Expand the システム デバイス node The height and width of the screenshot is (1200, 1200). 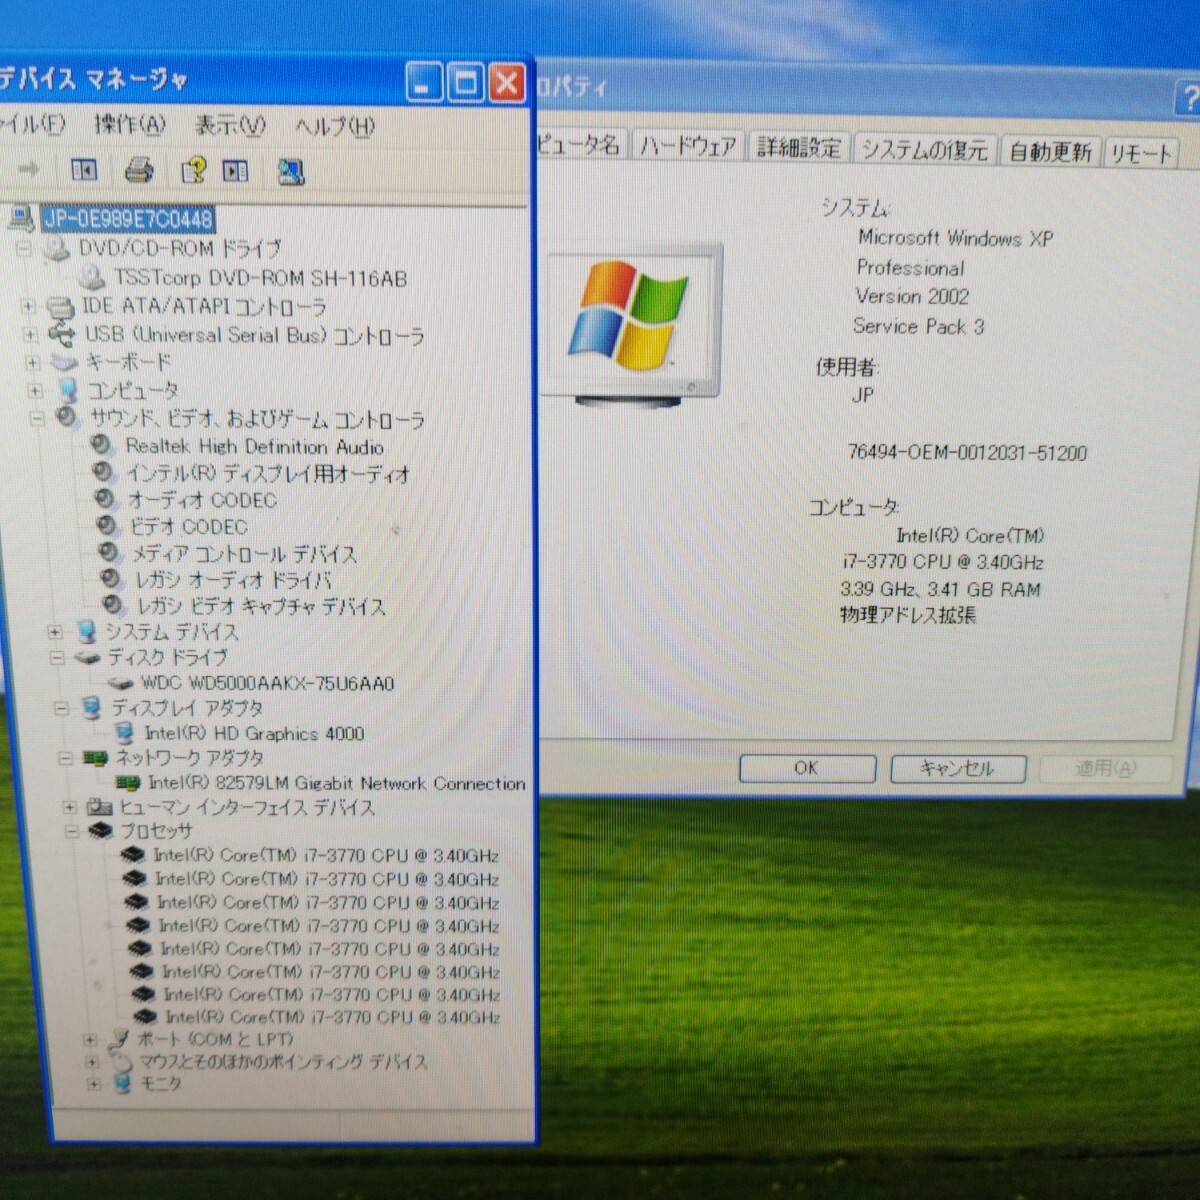point(55,632)
